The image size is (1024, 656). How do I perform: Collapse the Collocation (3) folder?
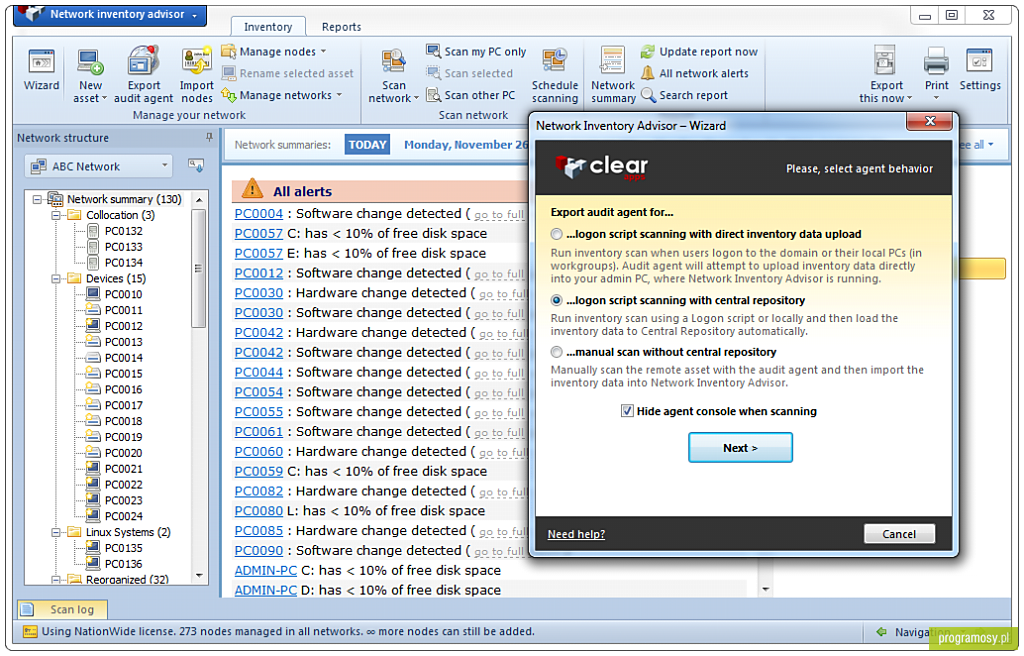click(x=56, y=215)
